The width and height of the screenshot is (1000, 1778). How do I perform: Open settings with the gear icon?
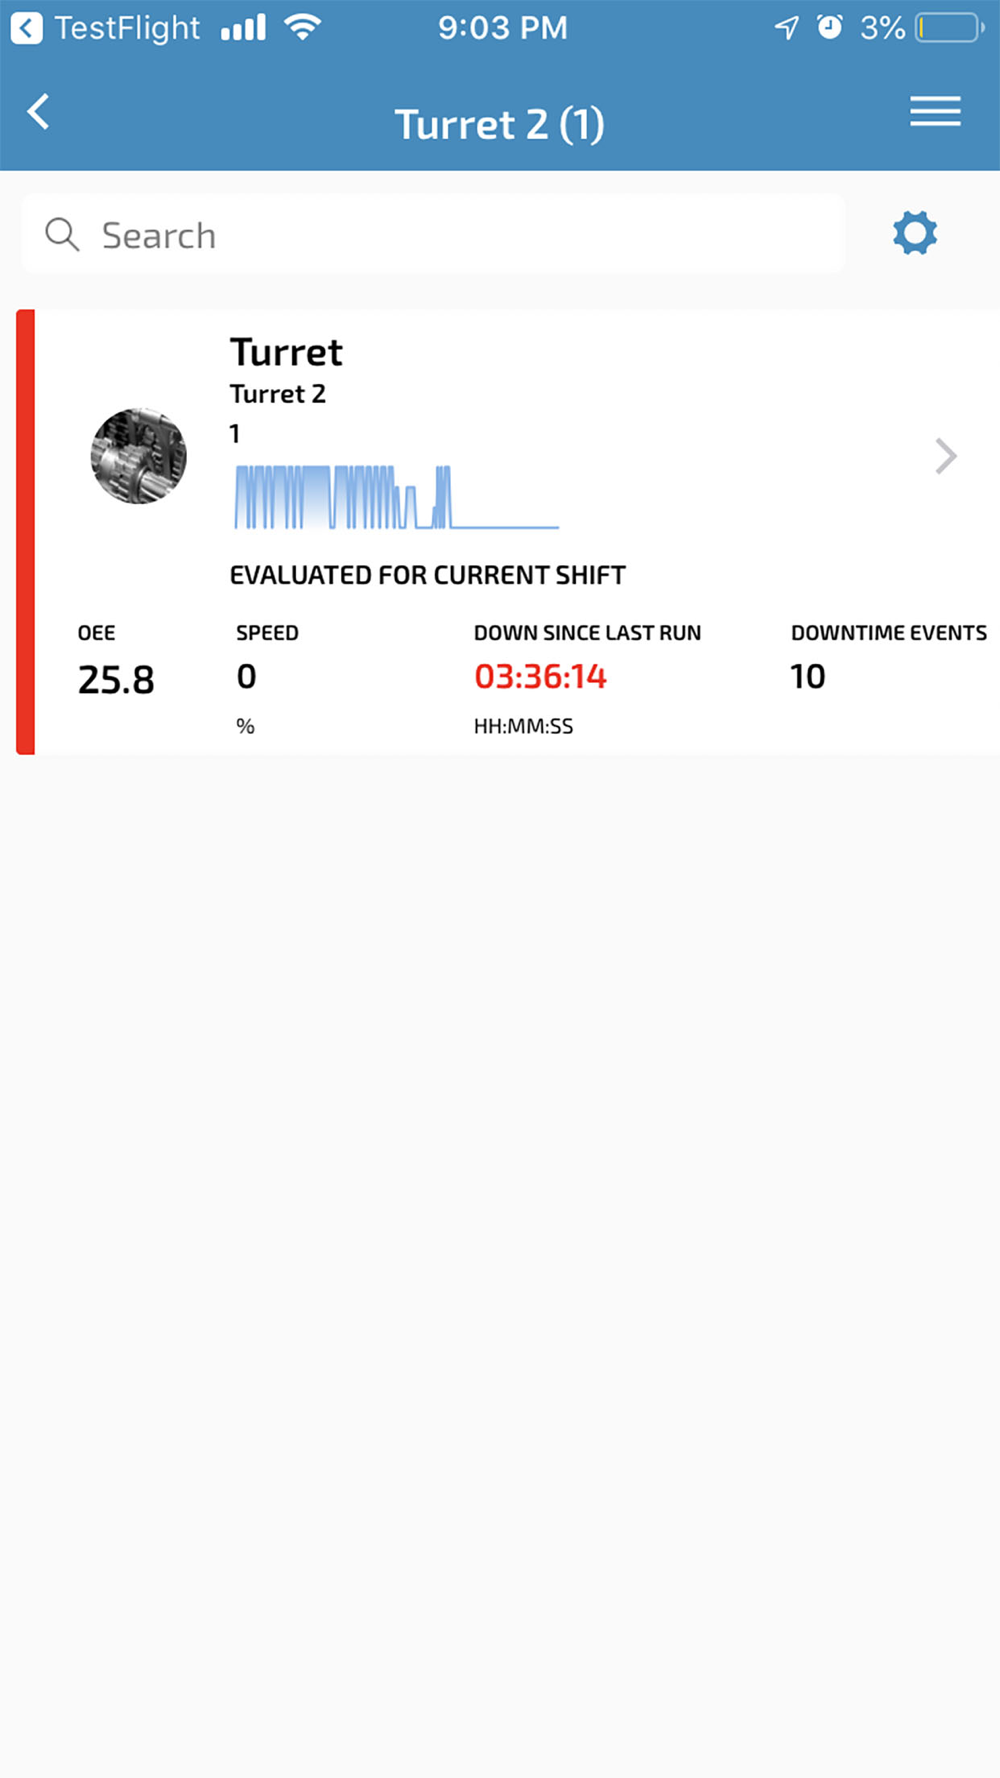point(915,233)
